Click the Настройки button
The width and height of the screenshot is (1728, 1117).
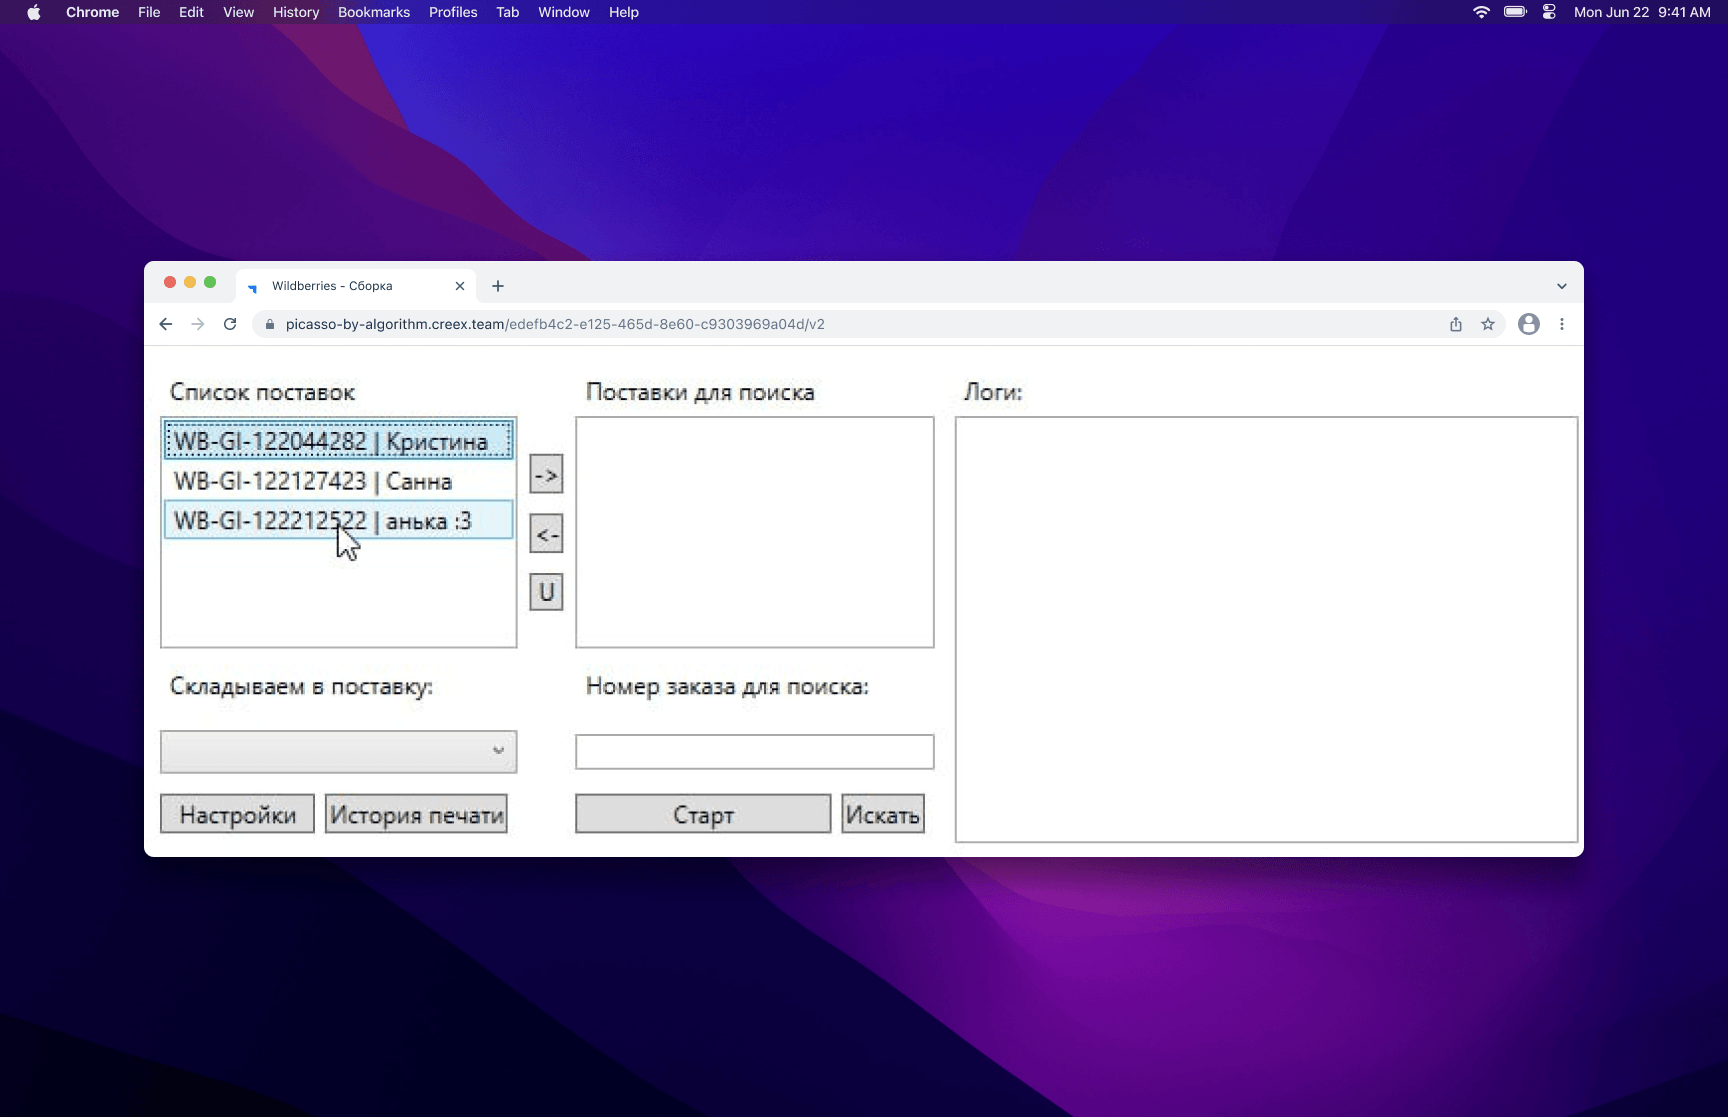click(237, 814)
